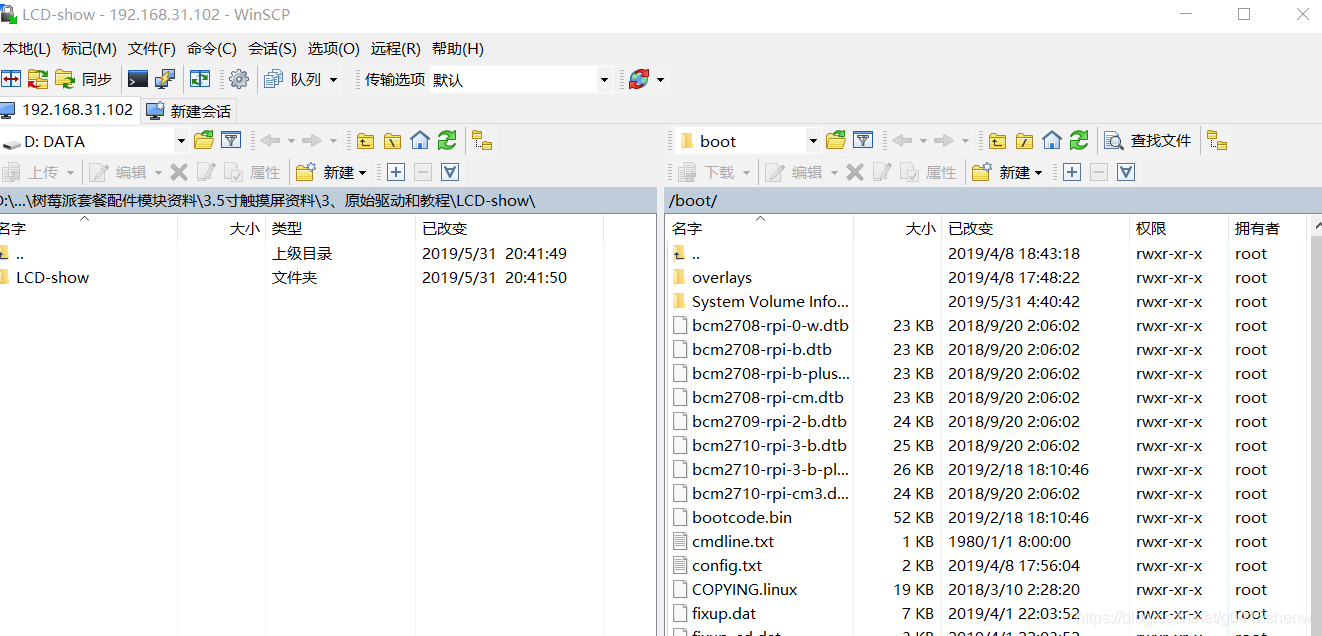Click local panel 新建 button
1322x636 pixels.
(x=332, y=172)
